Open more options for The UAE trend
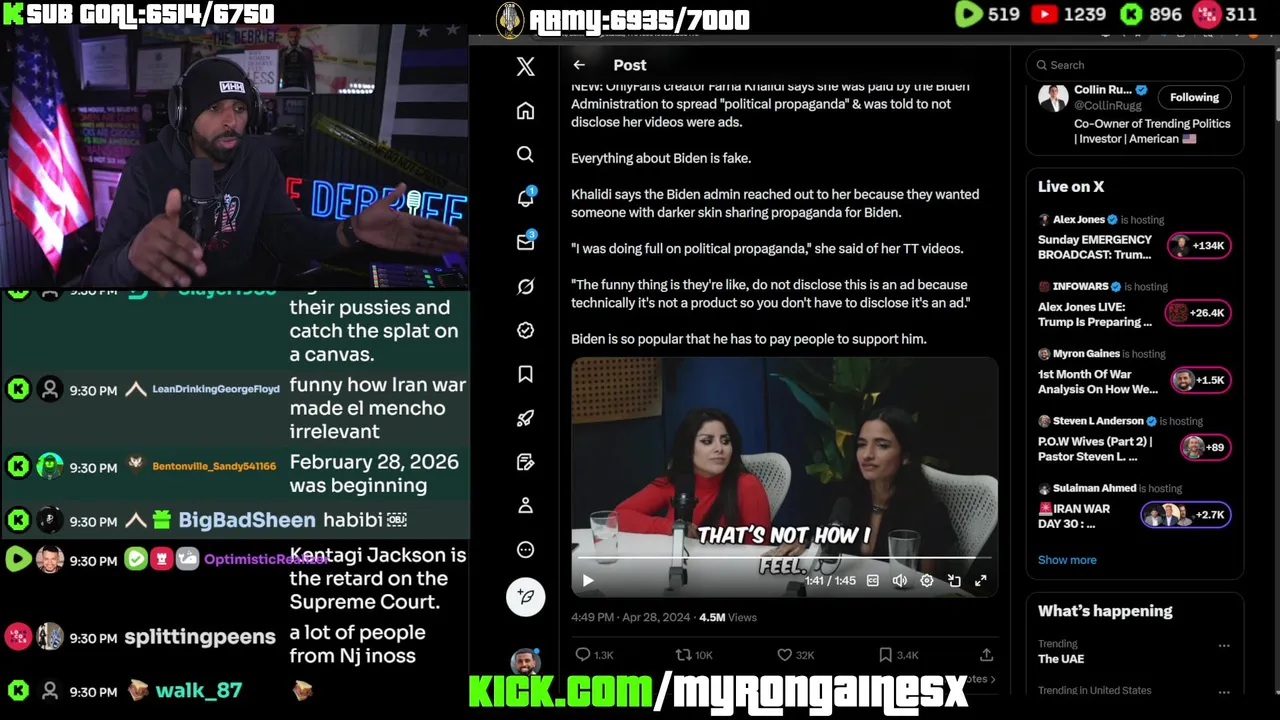The height and width of the screenshot is (720, 1280). pyautogui.click(x=1223, y=646)
